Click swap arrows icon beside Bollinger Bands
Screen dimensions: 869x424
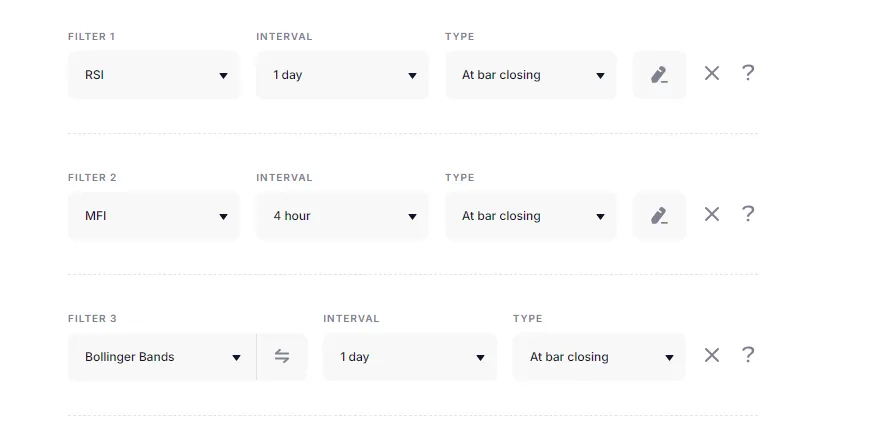point(282,357)
